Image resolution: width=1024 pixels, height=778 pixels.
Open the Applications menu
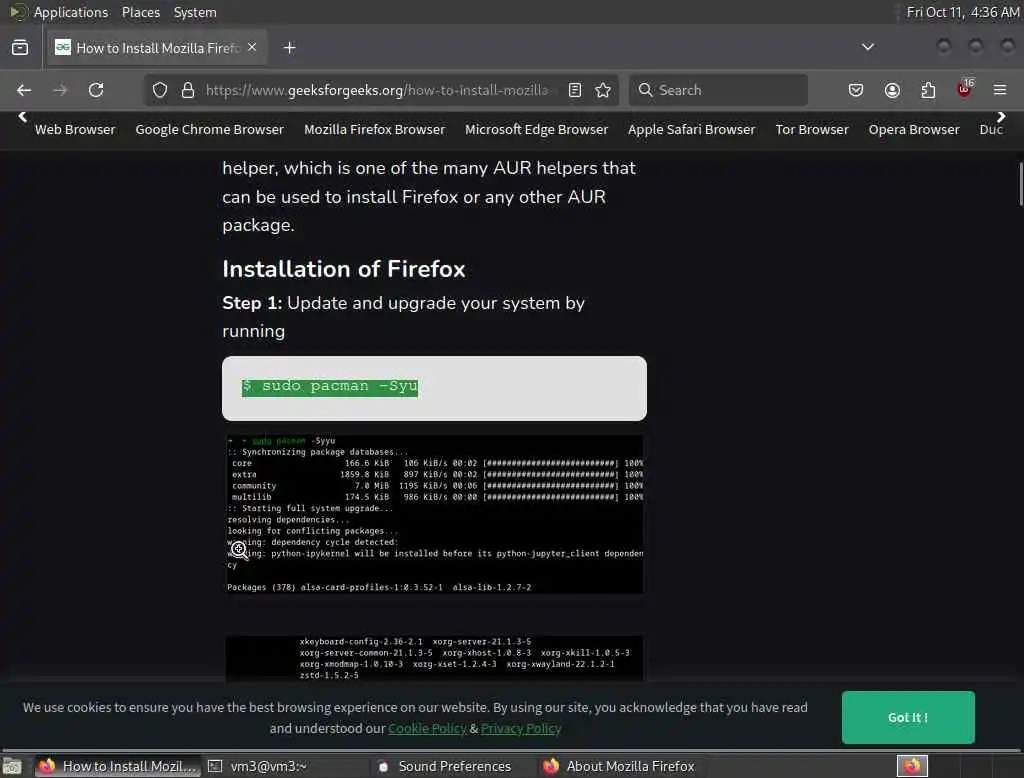71,12
